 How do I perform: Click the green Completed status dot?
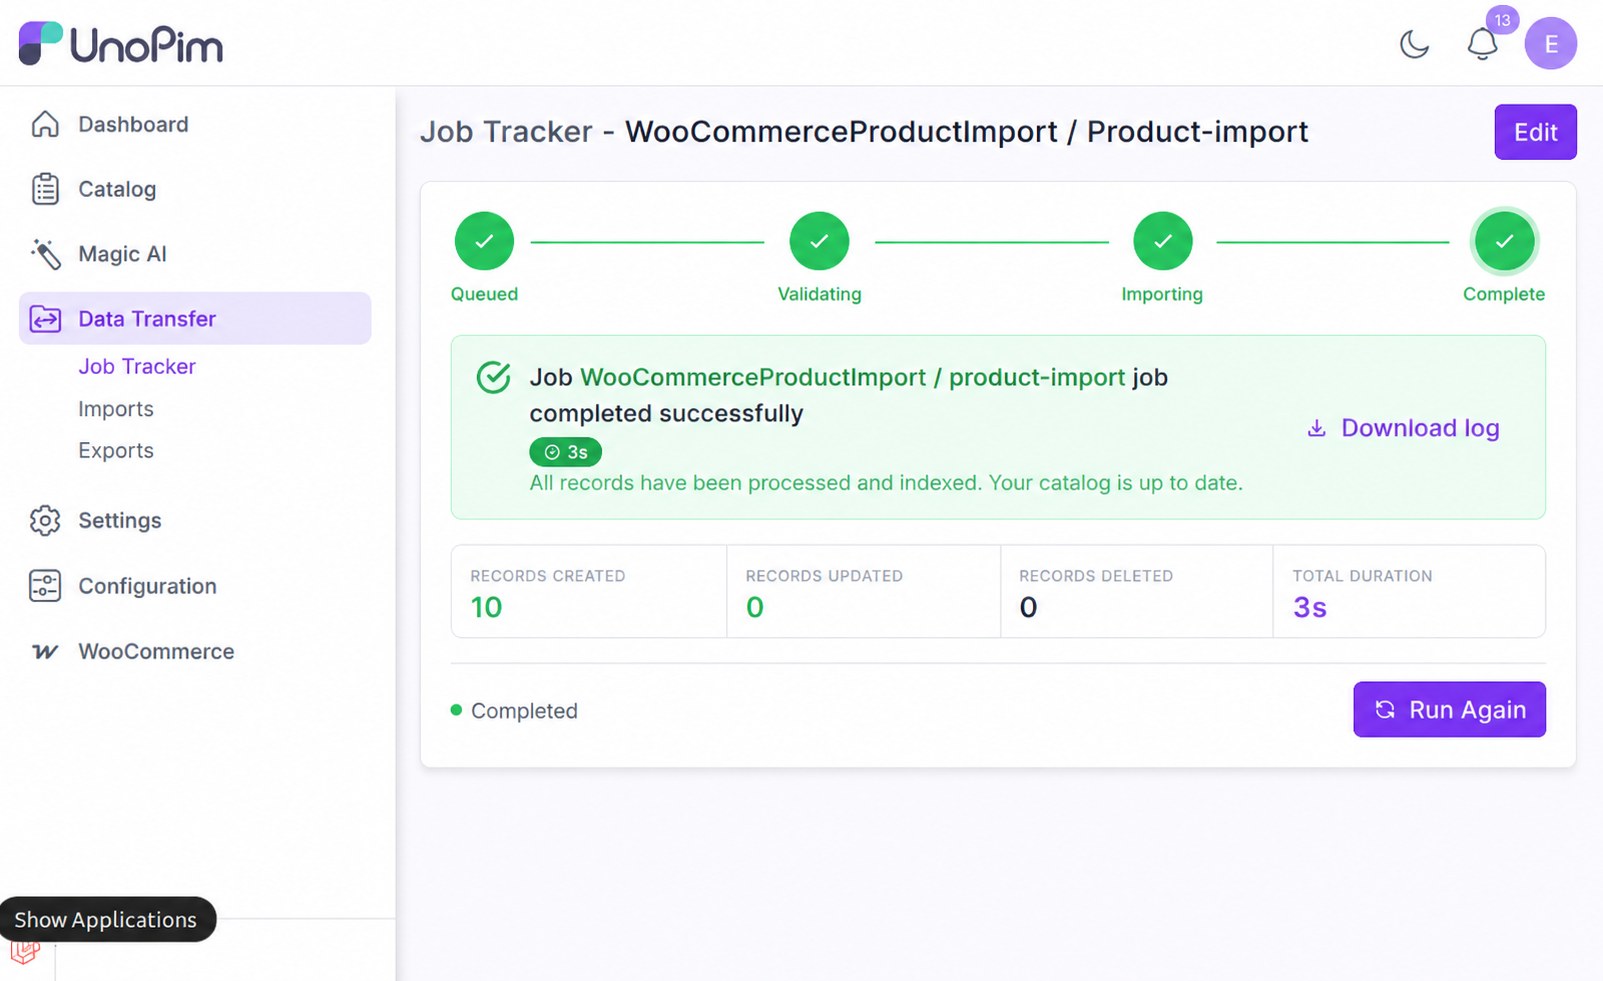pyautogui.click(x=456, y=710)
